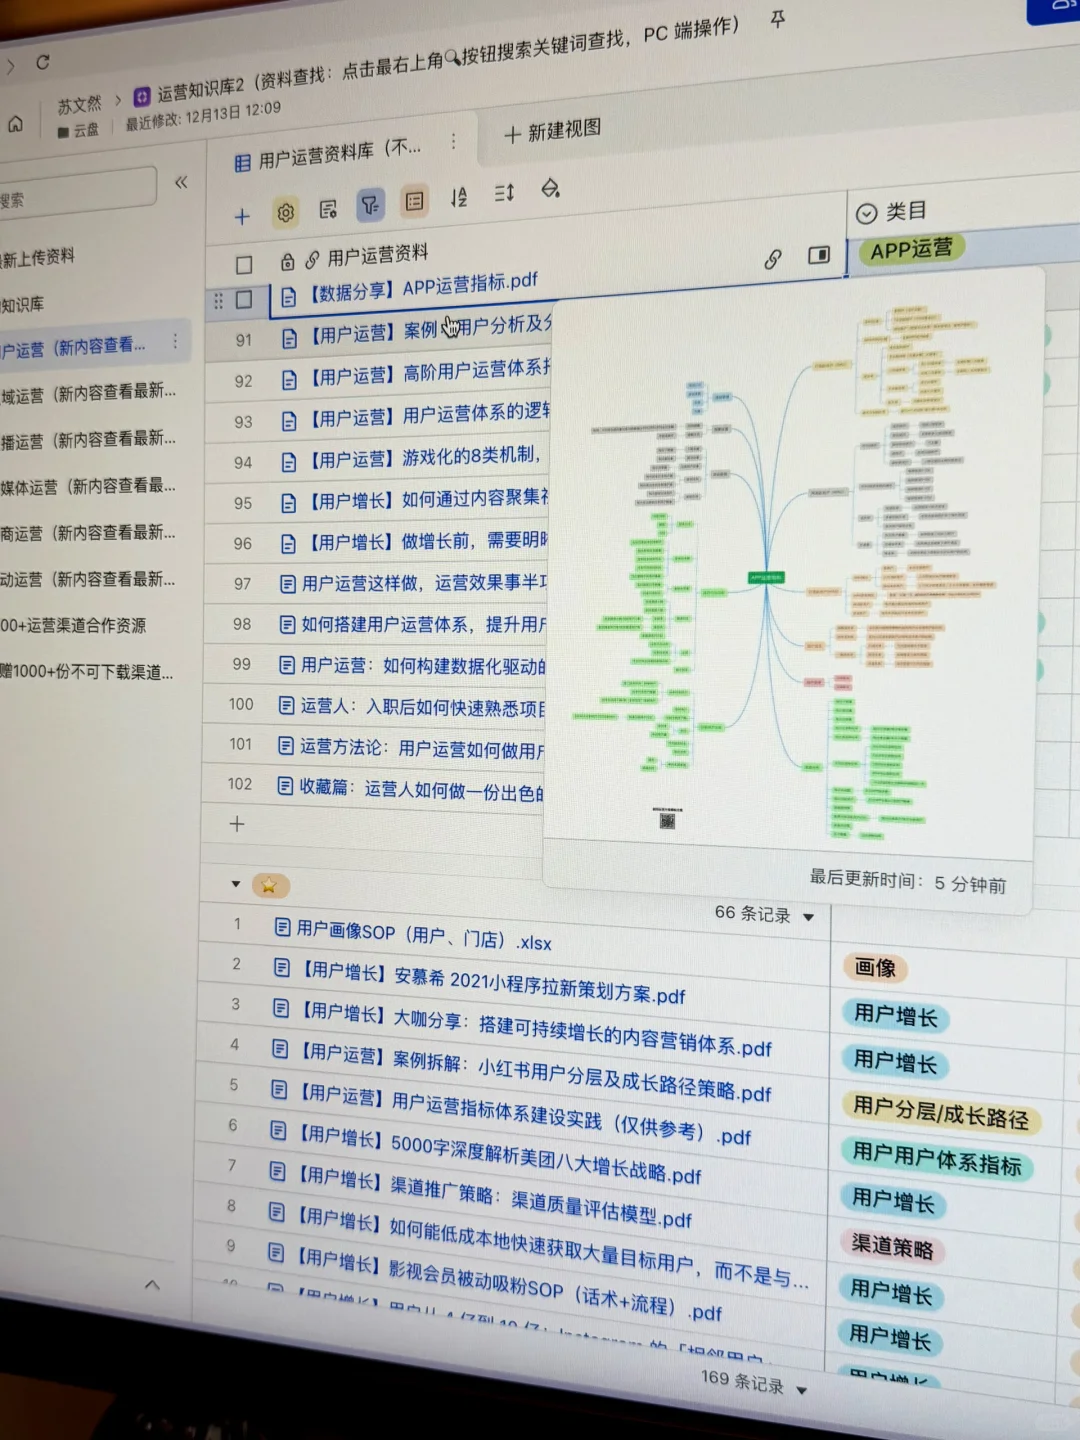Toggle the star favorite icon above the record group
The width and height of the screenshot is (1080, 1440).
[268, 885]
